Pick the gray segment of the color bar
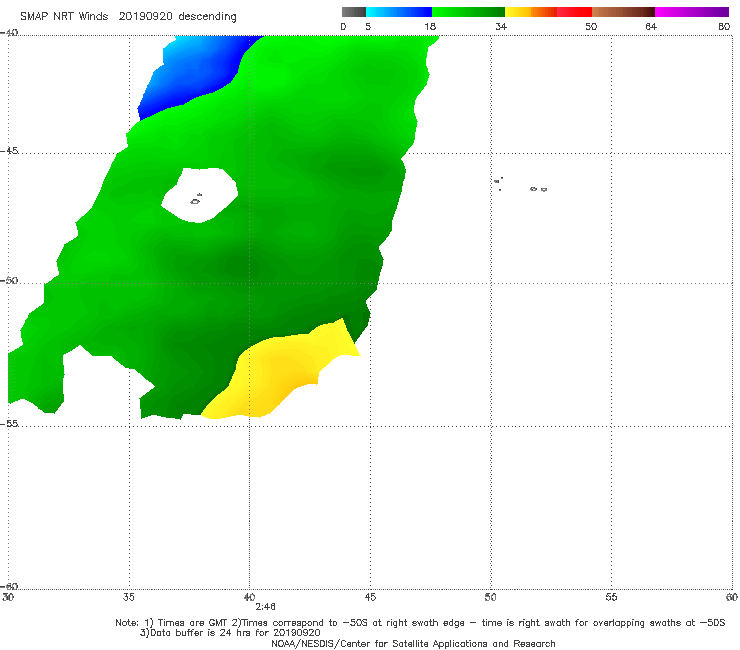This screenshot has width=740, height=650. click(353, 12)
